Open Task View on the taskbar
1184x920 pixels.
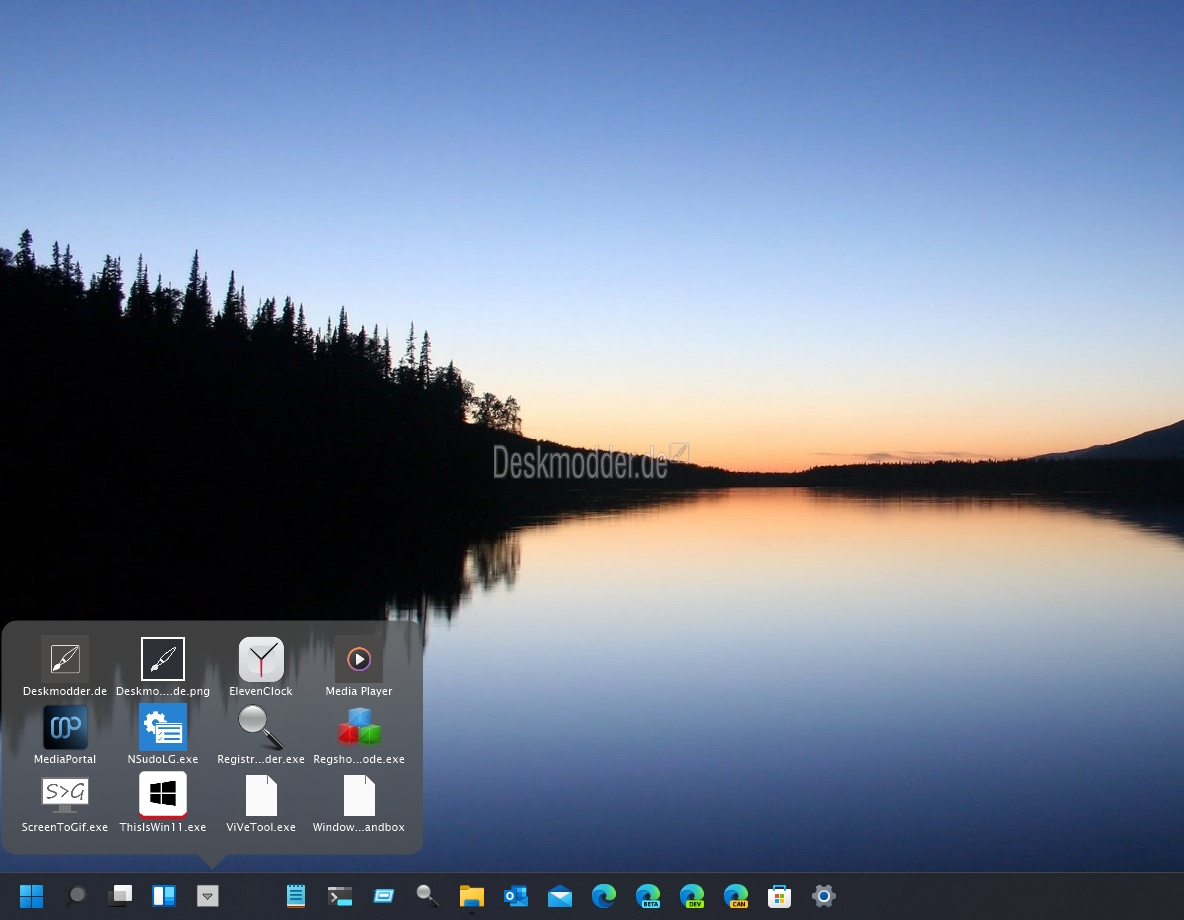pos(120,896)
